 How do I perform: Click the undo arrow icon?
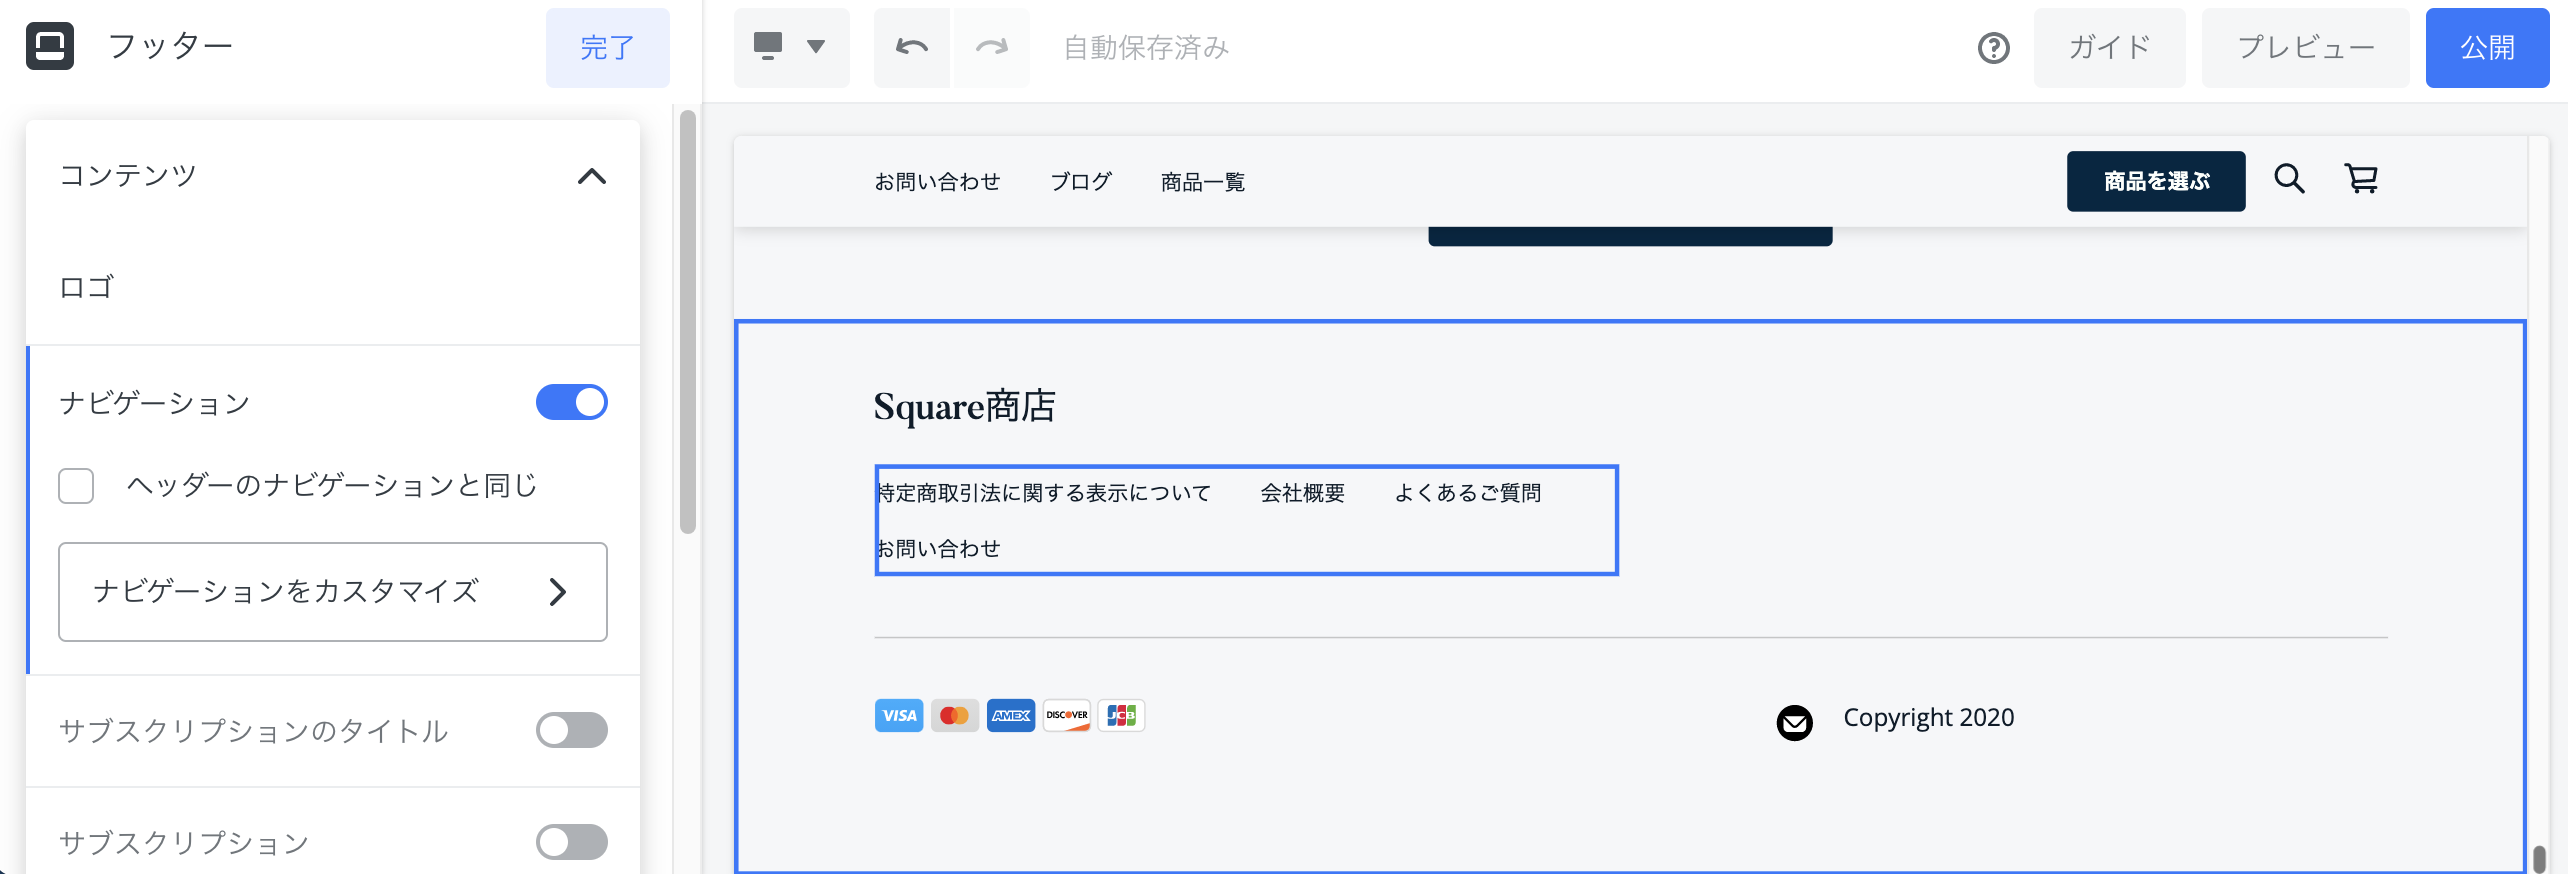911,47
